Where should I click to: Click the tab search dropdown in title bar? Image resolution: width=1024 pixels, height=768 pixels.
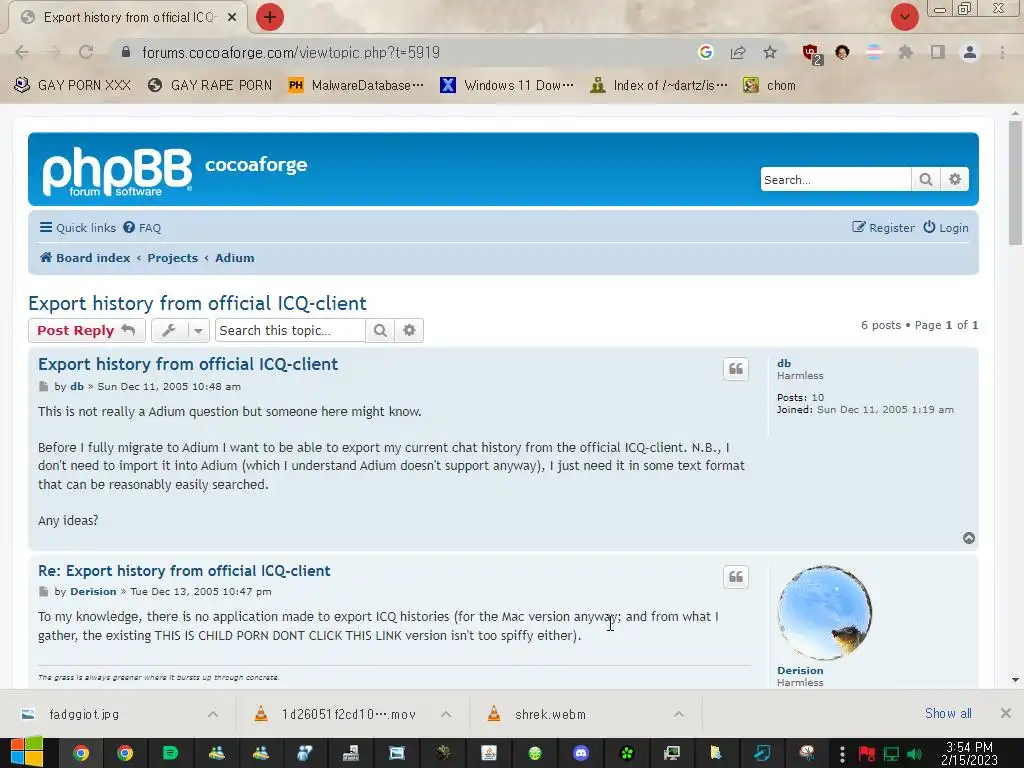904,18
